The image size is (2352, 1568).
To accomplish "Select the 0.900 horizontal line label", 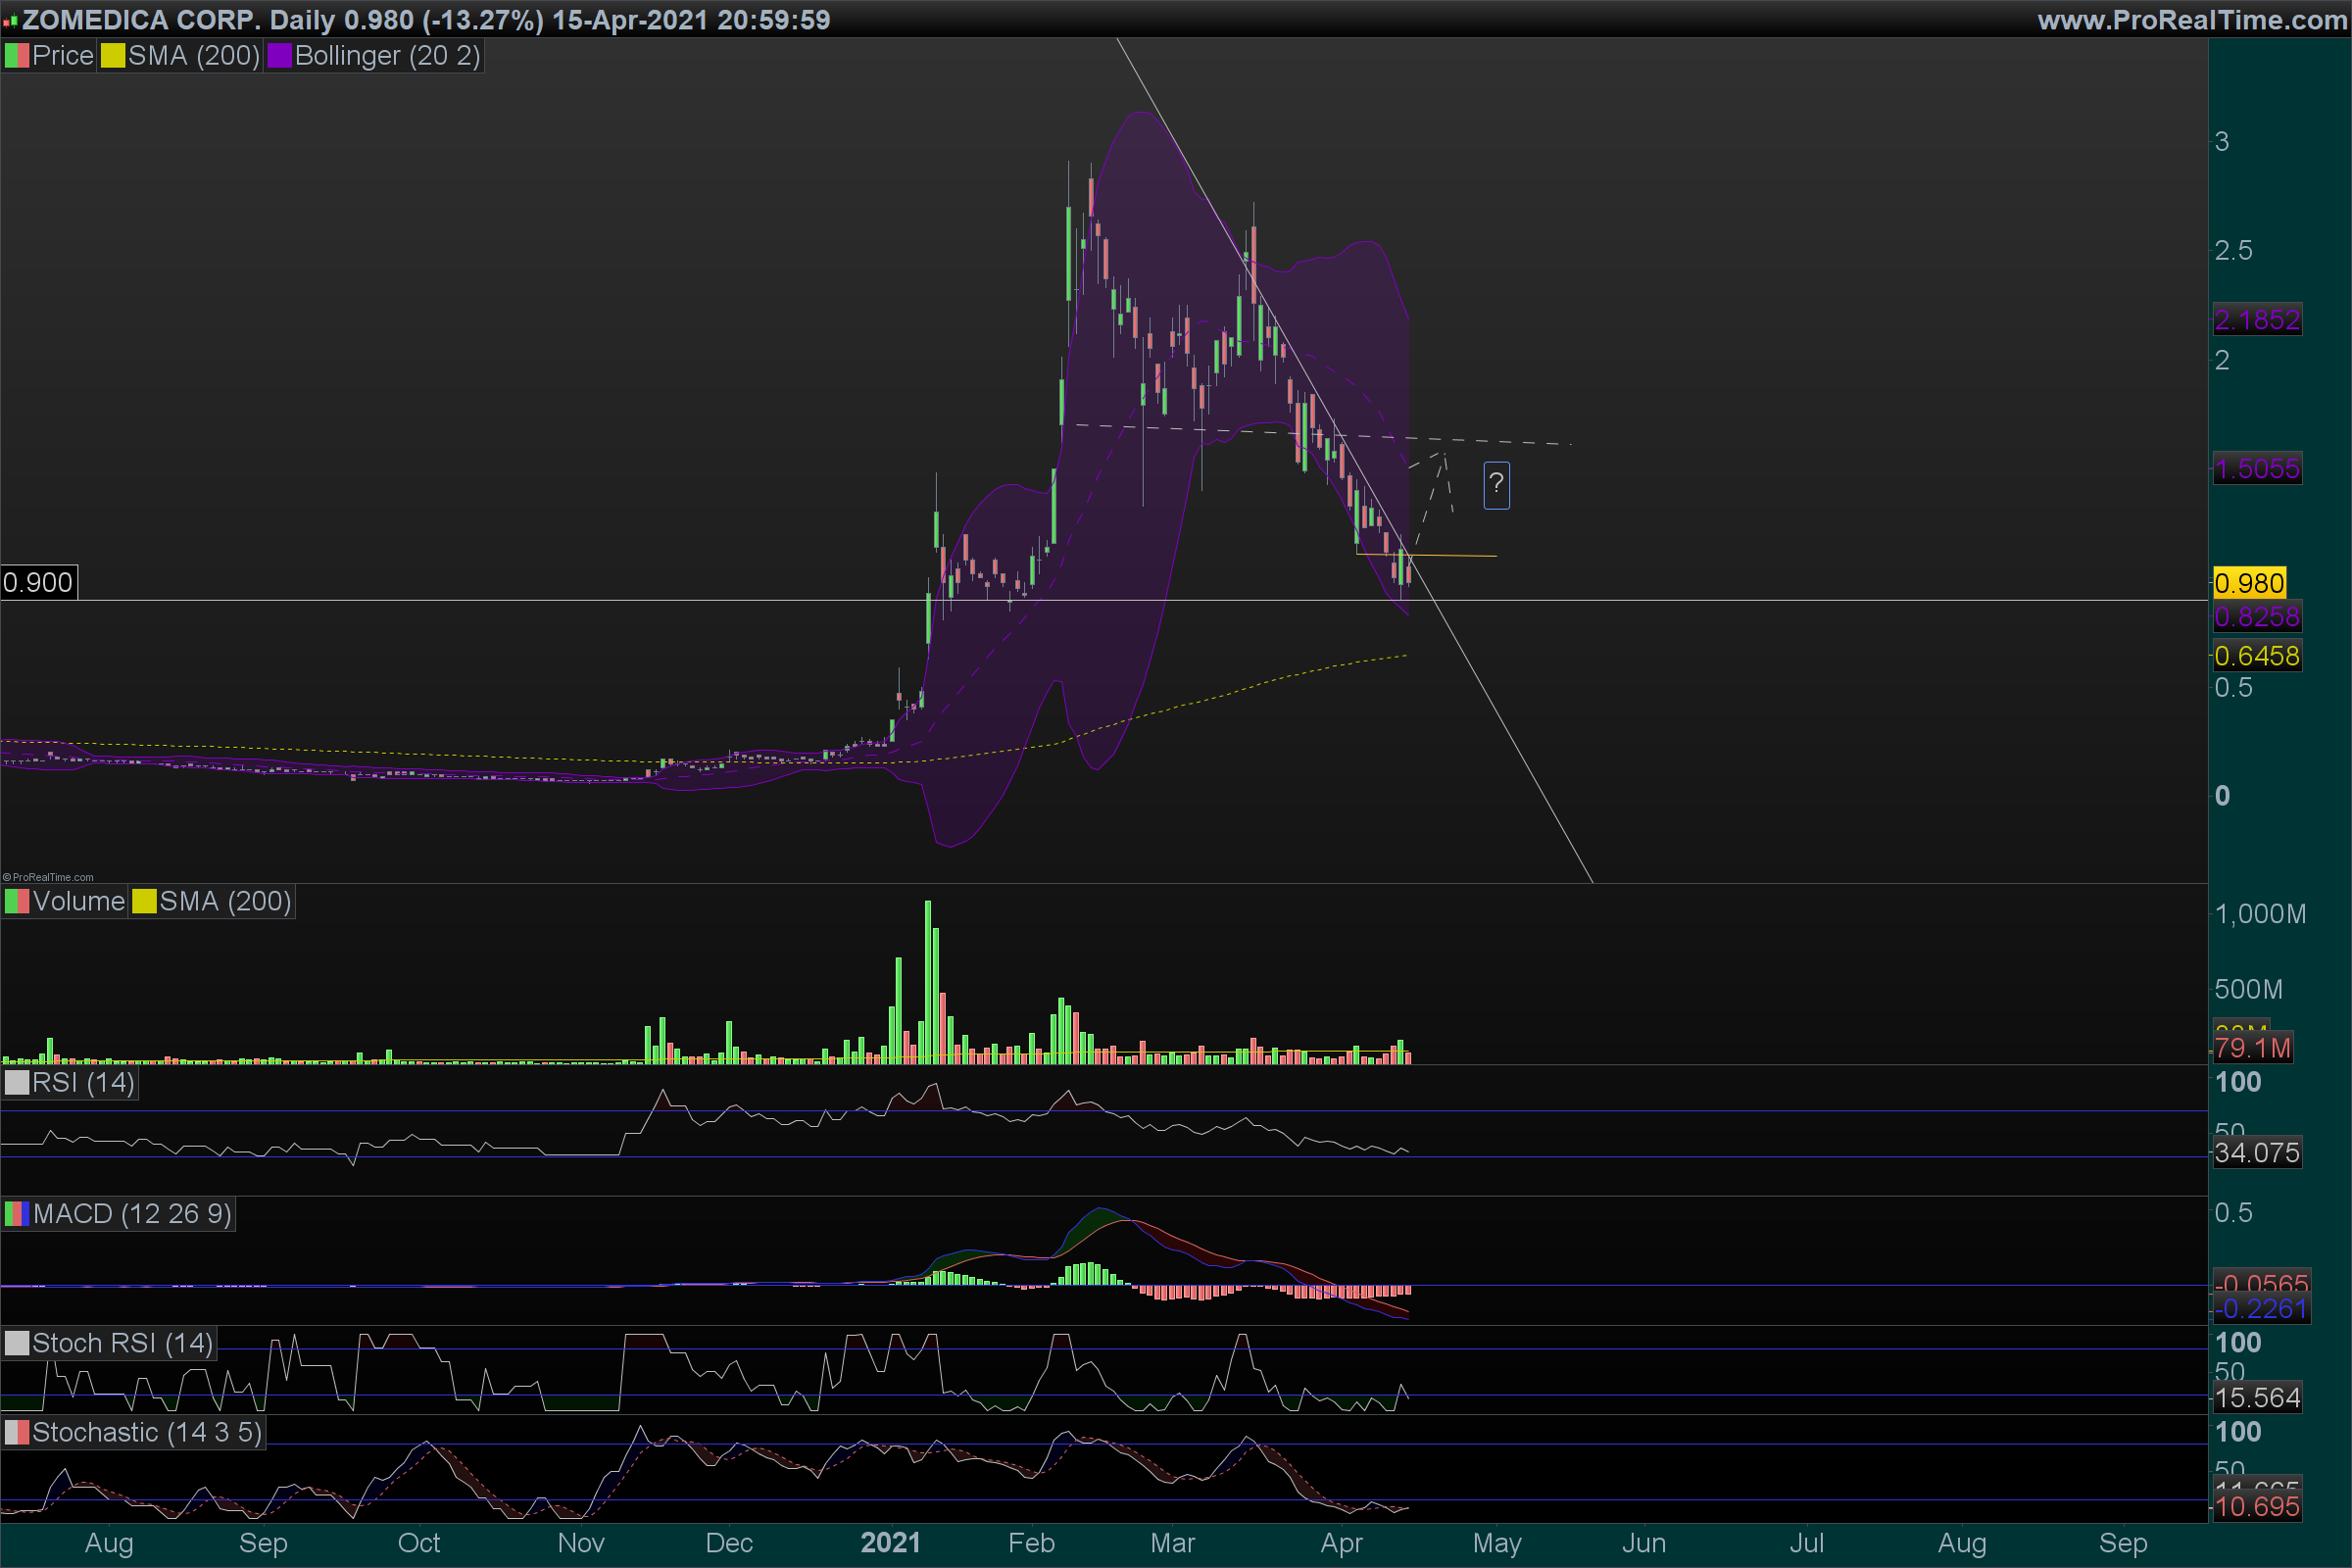I will coord(38,582).
